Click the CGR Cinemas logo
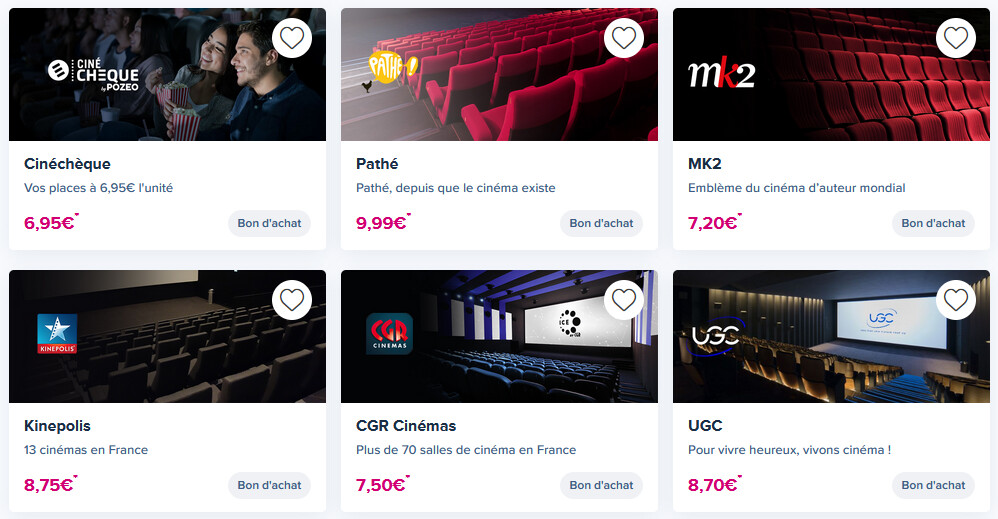The image size is (998, 519). coord(389,334)
